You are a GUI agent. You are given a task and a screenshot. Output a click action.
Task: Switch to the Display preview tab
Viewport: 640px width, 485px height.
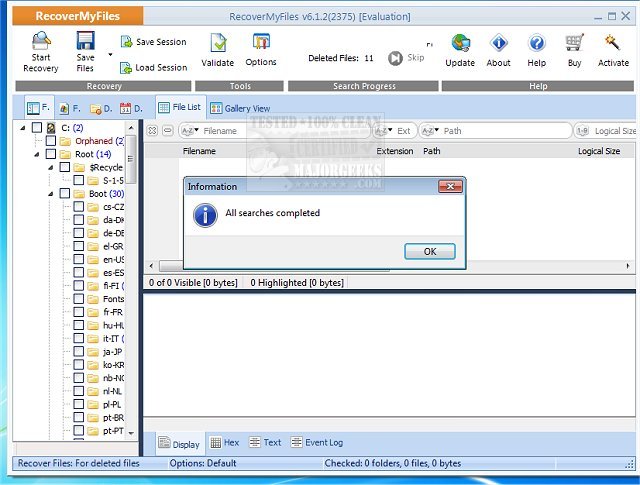[179, 444]
